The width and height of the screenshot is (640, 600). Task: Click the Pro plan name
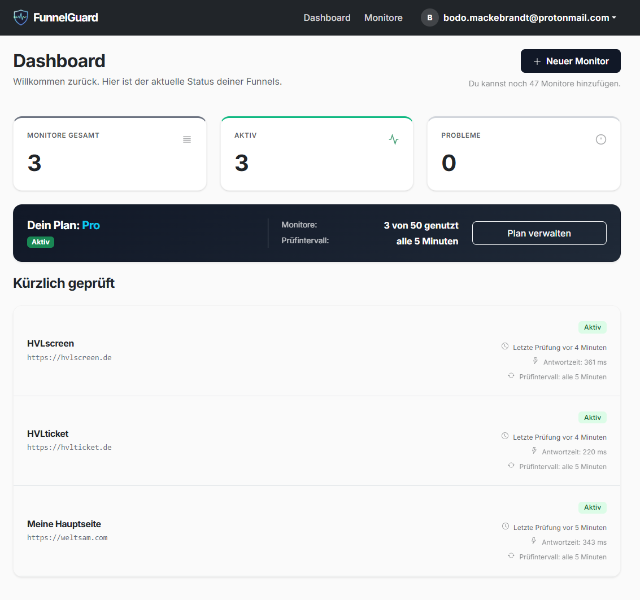coord(91,225)
